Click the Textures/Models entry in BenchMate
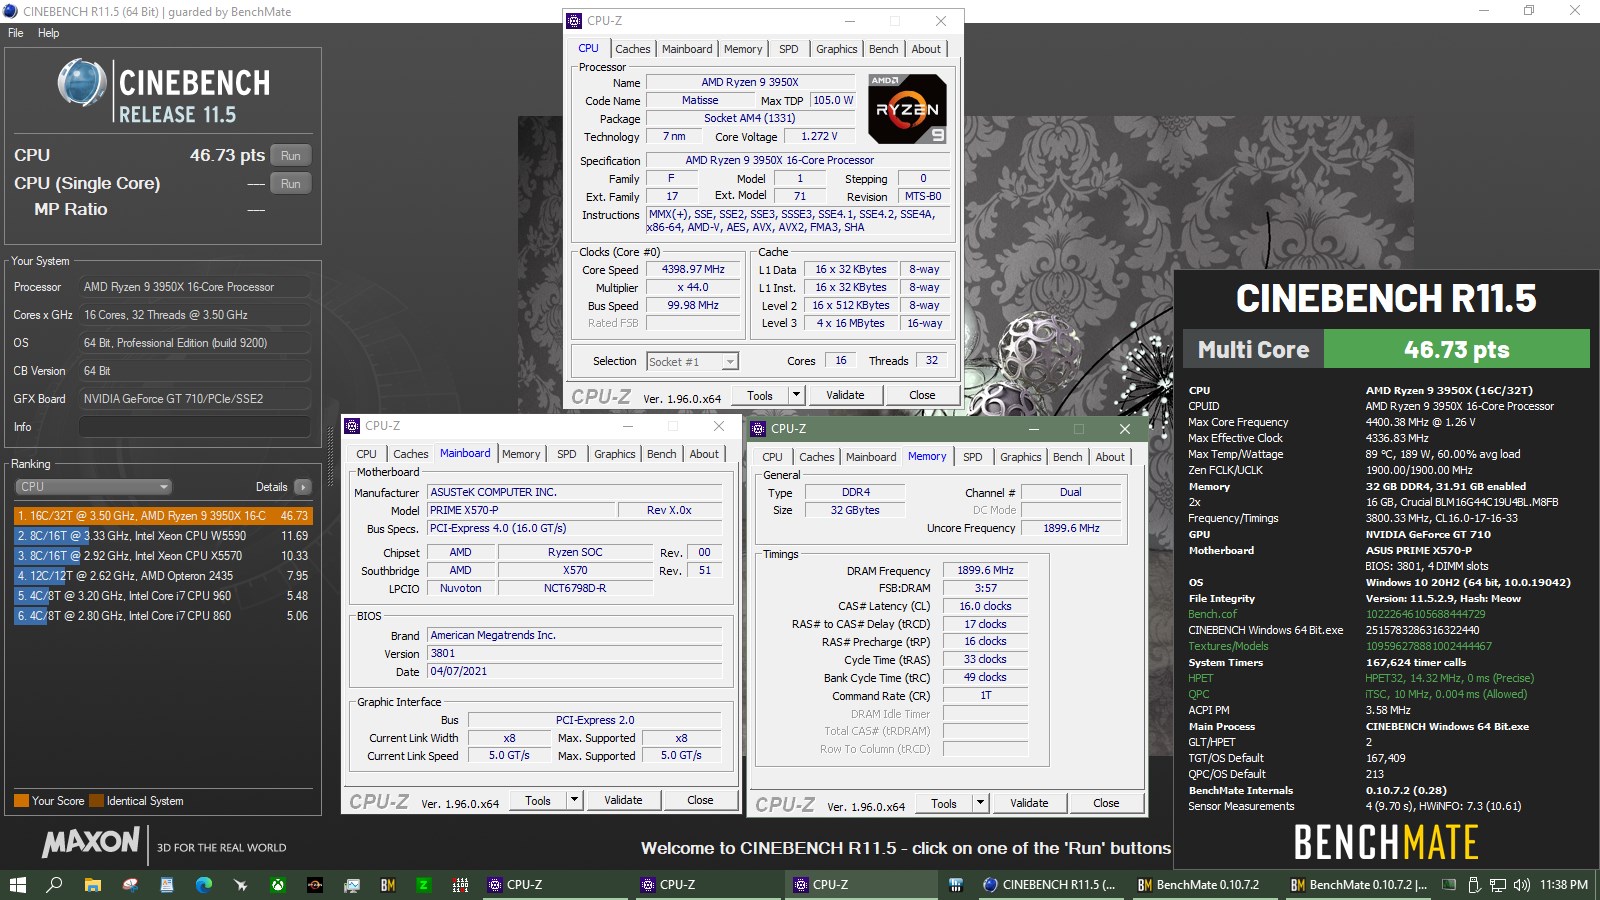Image resolution: width=1600 pixels, height=900 pixels. (1228, 646)
